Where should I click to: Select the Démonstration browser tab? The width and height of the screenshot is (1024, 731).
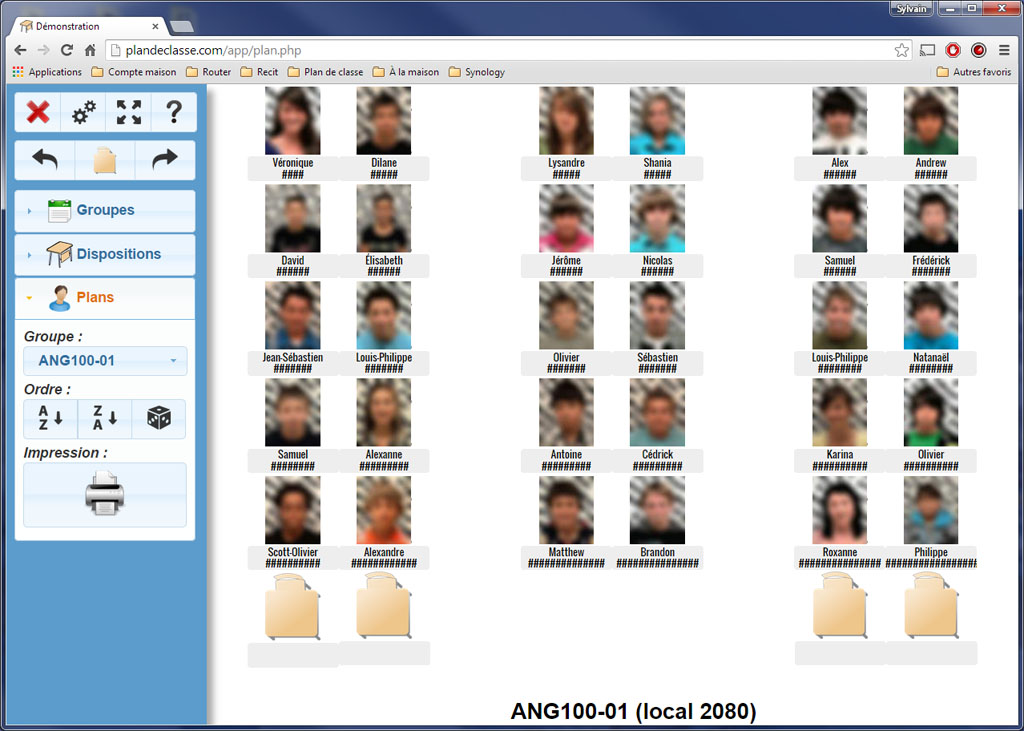(85, 25)
